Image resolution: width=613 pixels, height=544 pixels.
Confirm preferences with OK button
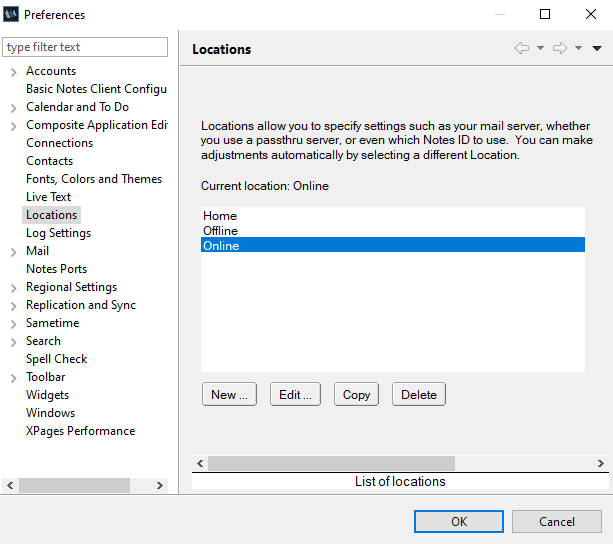[x=459, y=521]
